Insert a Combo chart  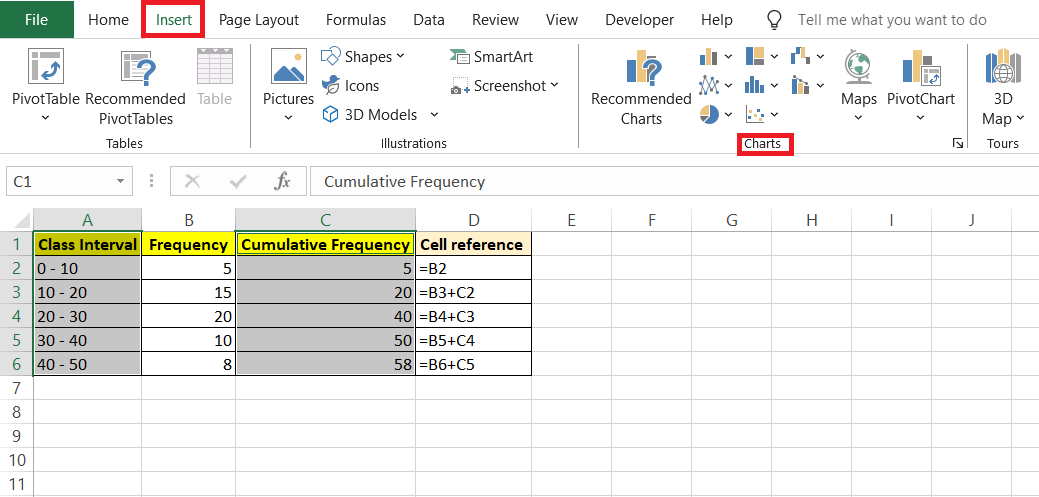click(x=800, y=85)
